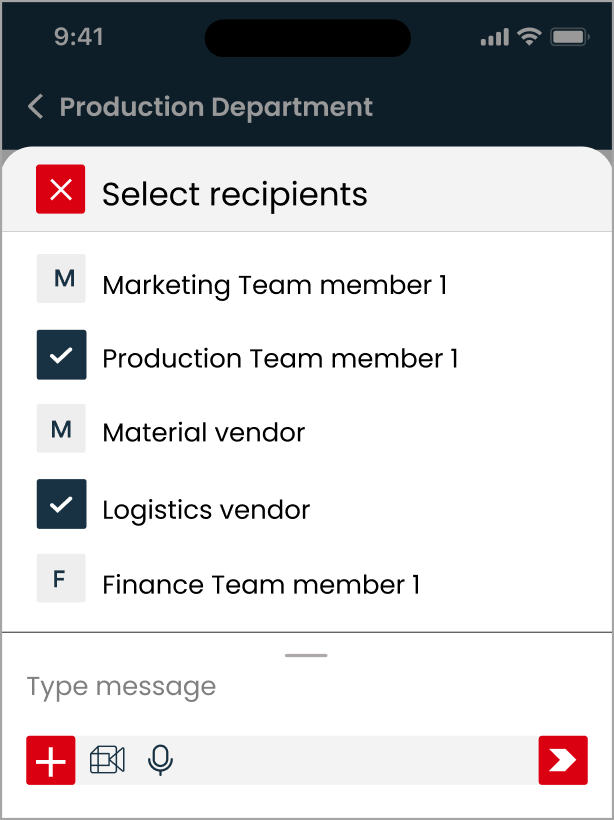Viewport: 614px width, 820px height.
Task: Open the Production Department chat header
Action: tap(216, 107)
